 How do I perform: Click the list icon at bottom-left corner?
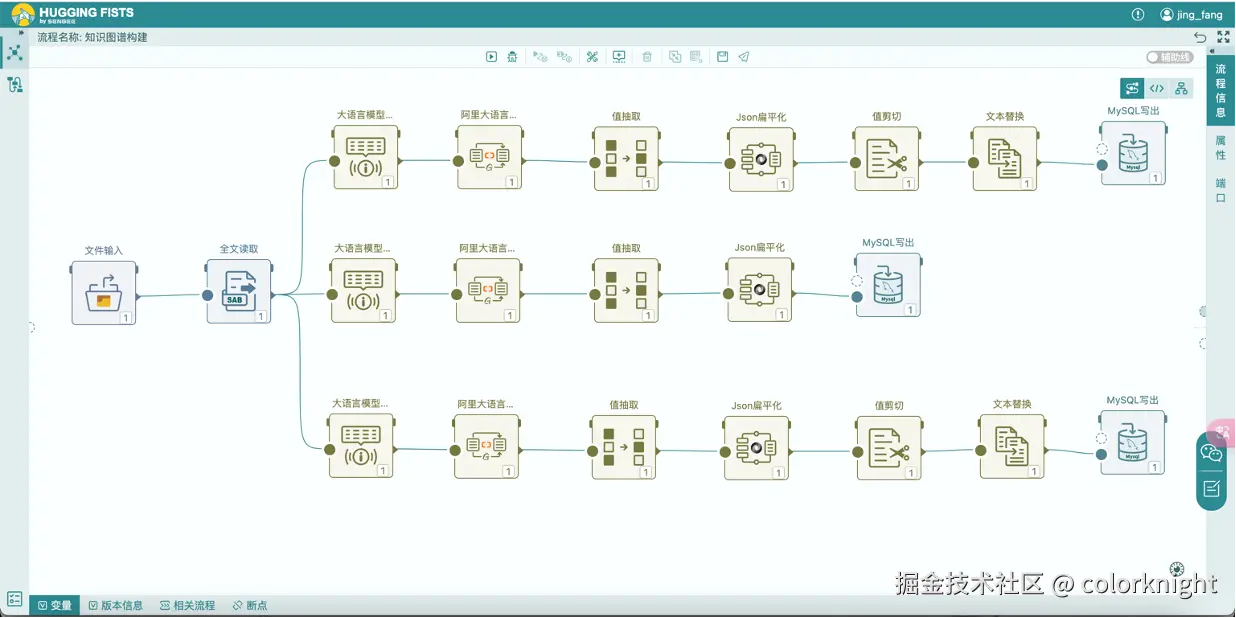[x=14, y=599]
